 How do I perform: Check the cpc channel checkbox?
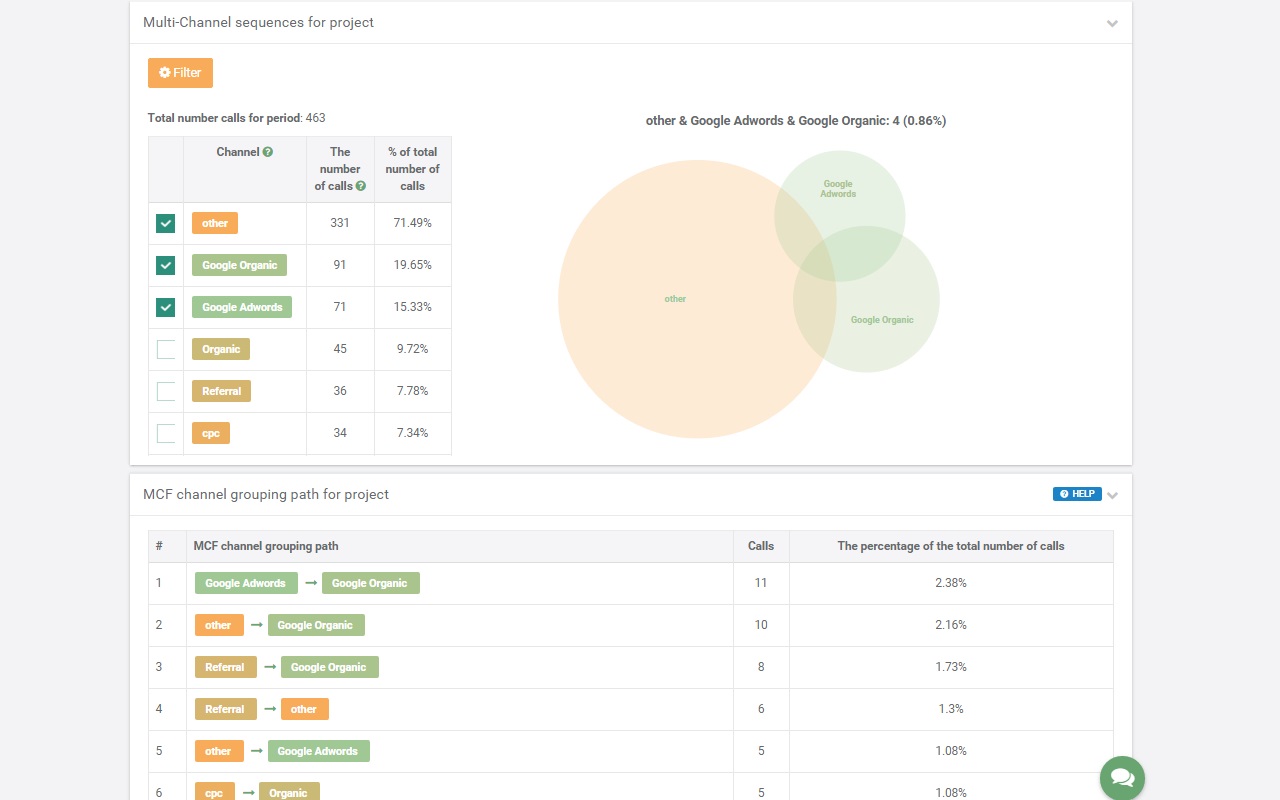tap(166, 433)
